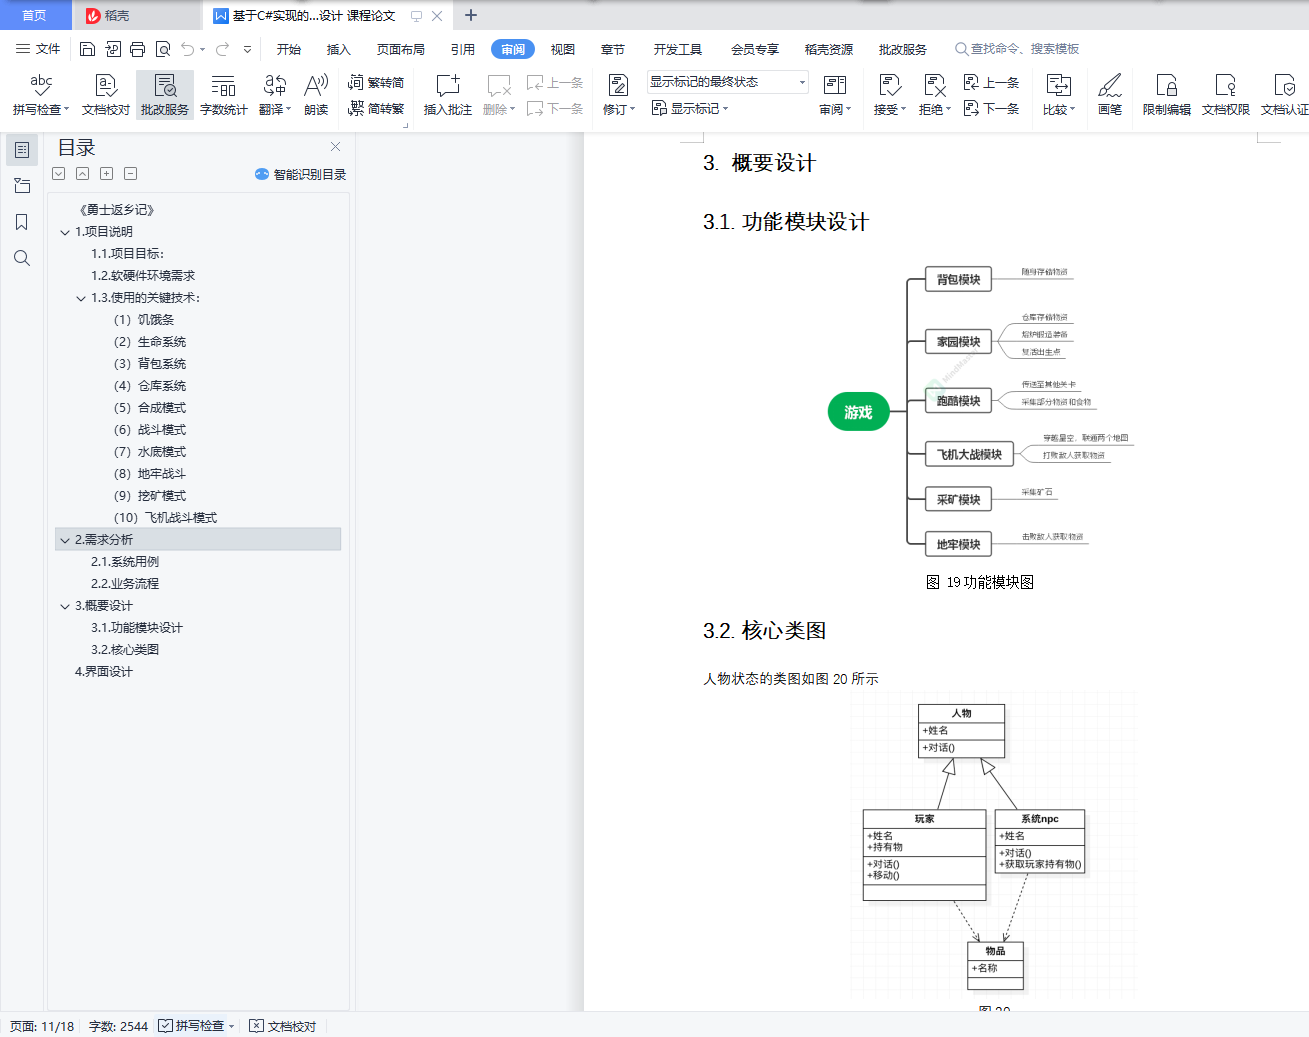
Task: Click the 字数: 2544 status bar entry
Action: pos(118,1026)
